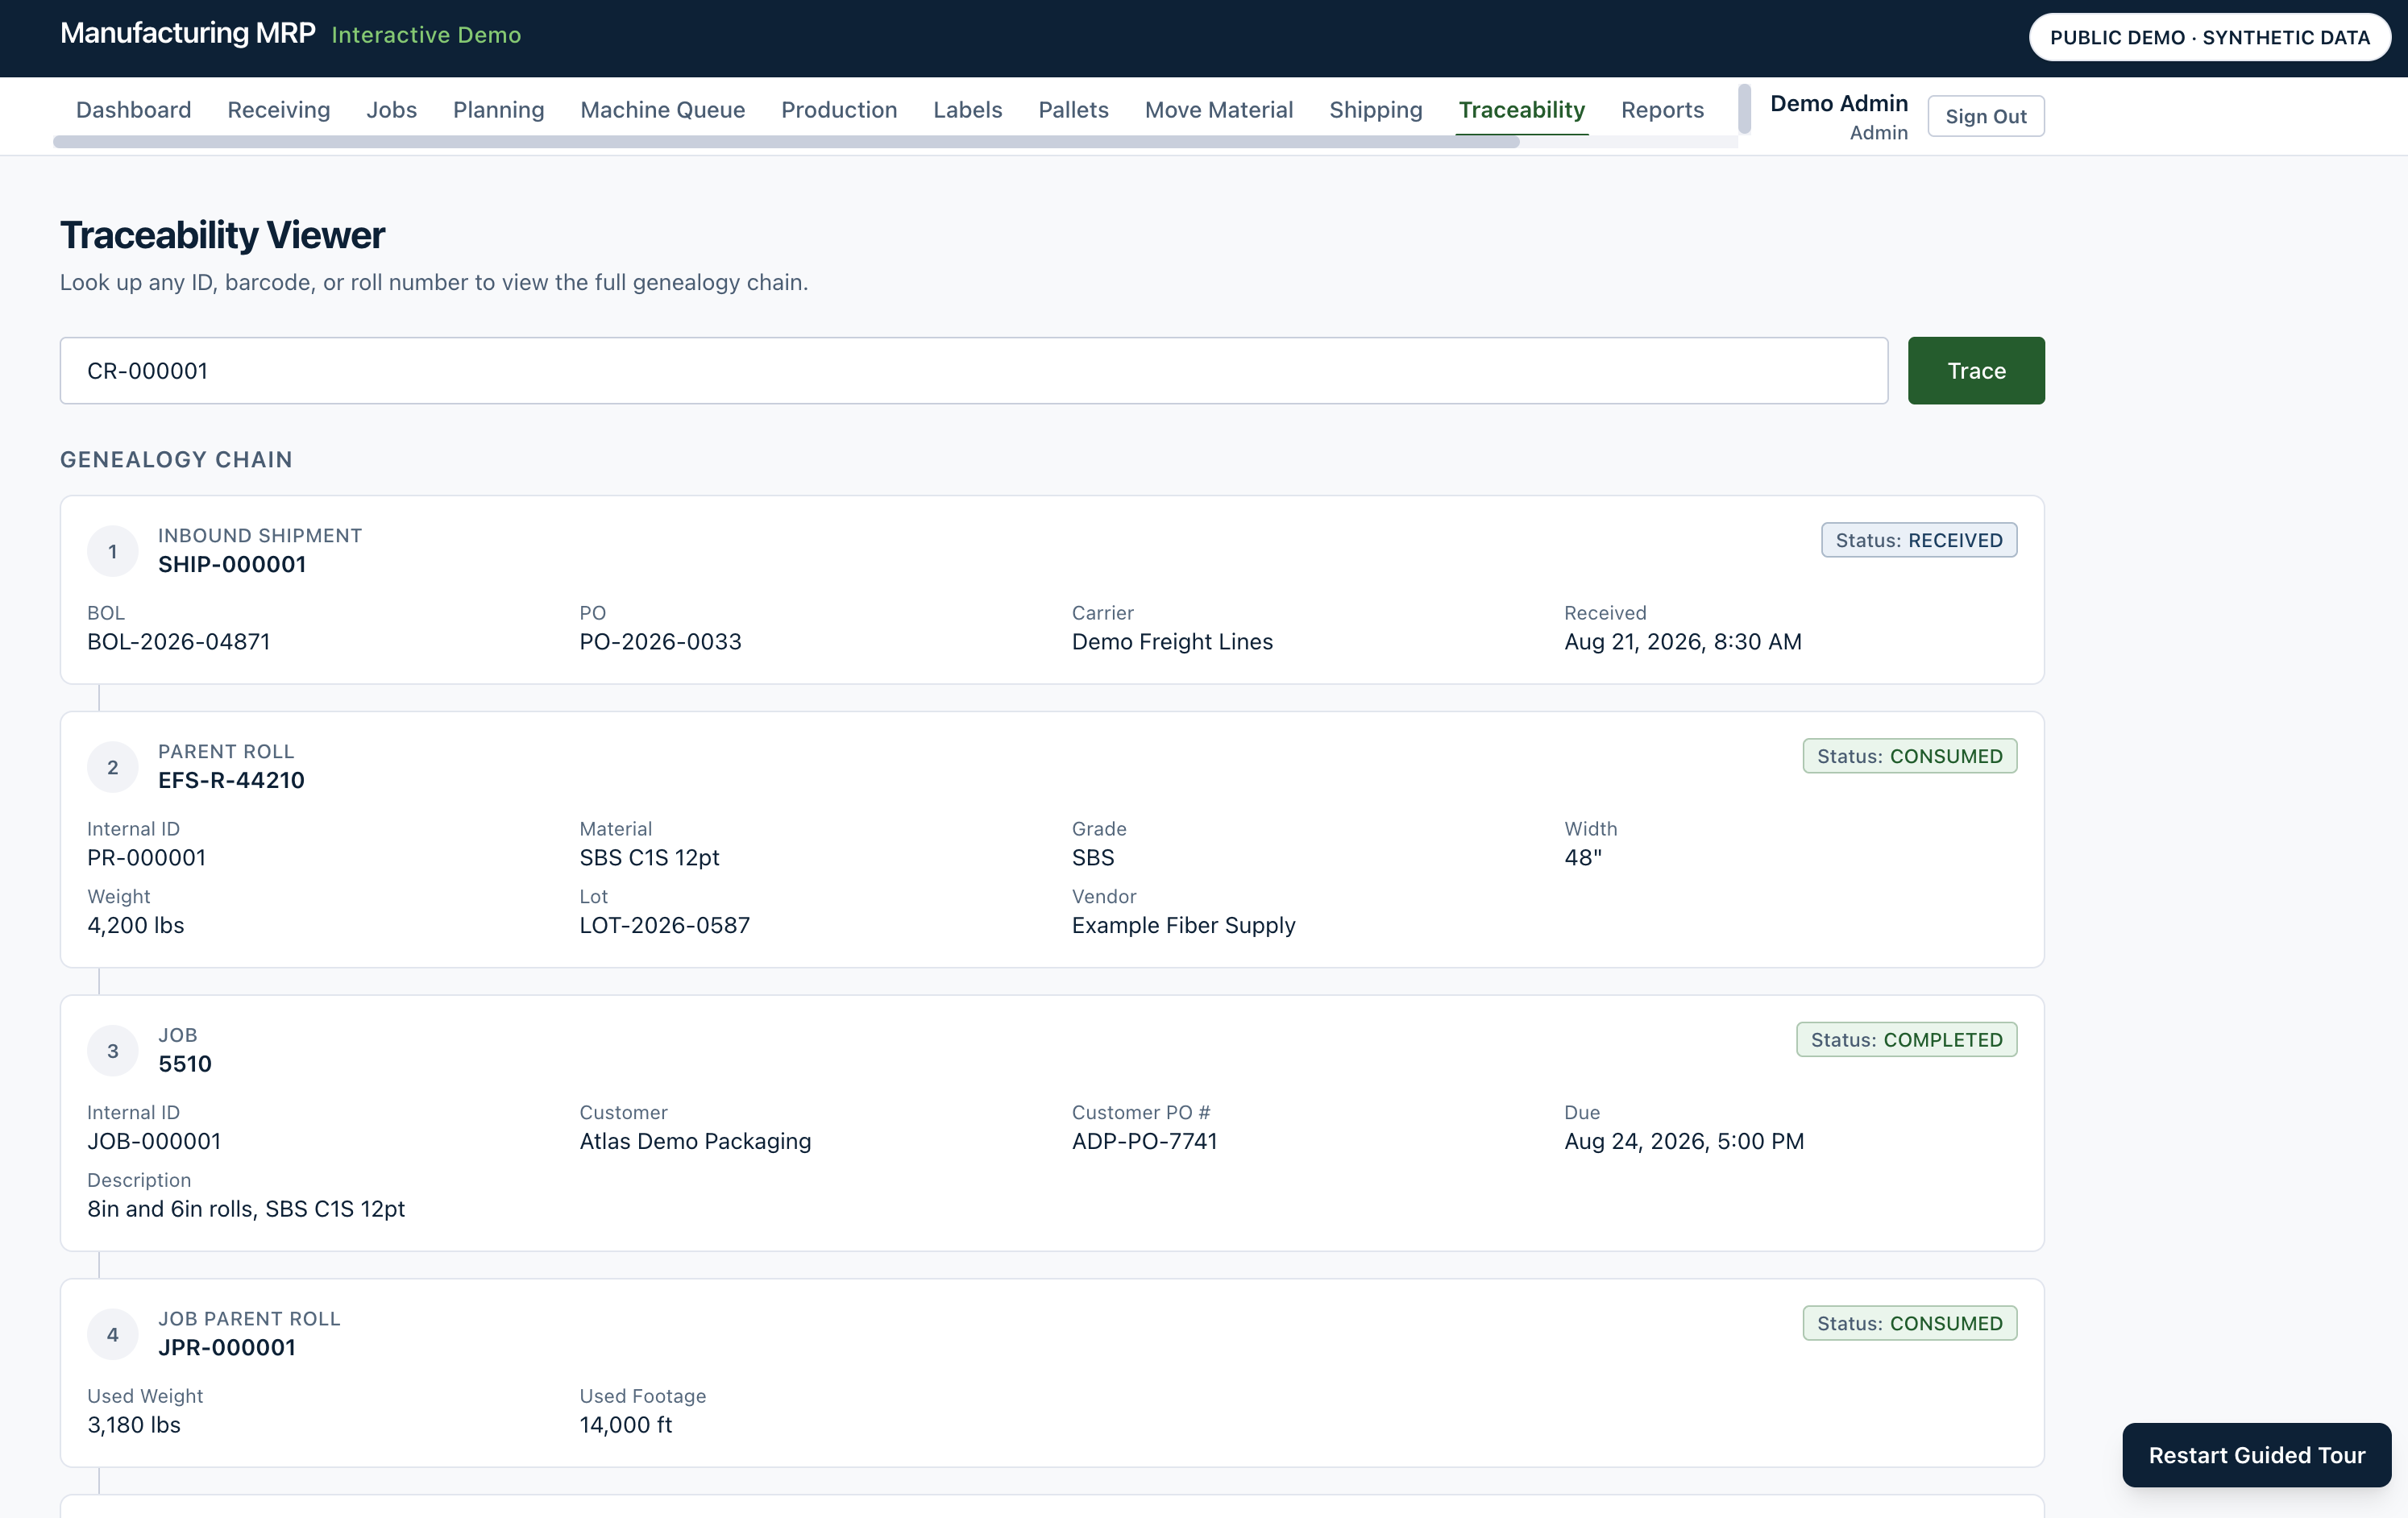Click the Demo Admin user name
Viewport: 2408px width, 1518px height.
click(1838, 103)
